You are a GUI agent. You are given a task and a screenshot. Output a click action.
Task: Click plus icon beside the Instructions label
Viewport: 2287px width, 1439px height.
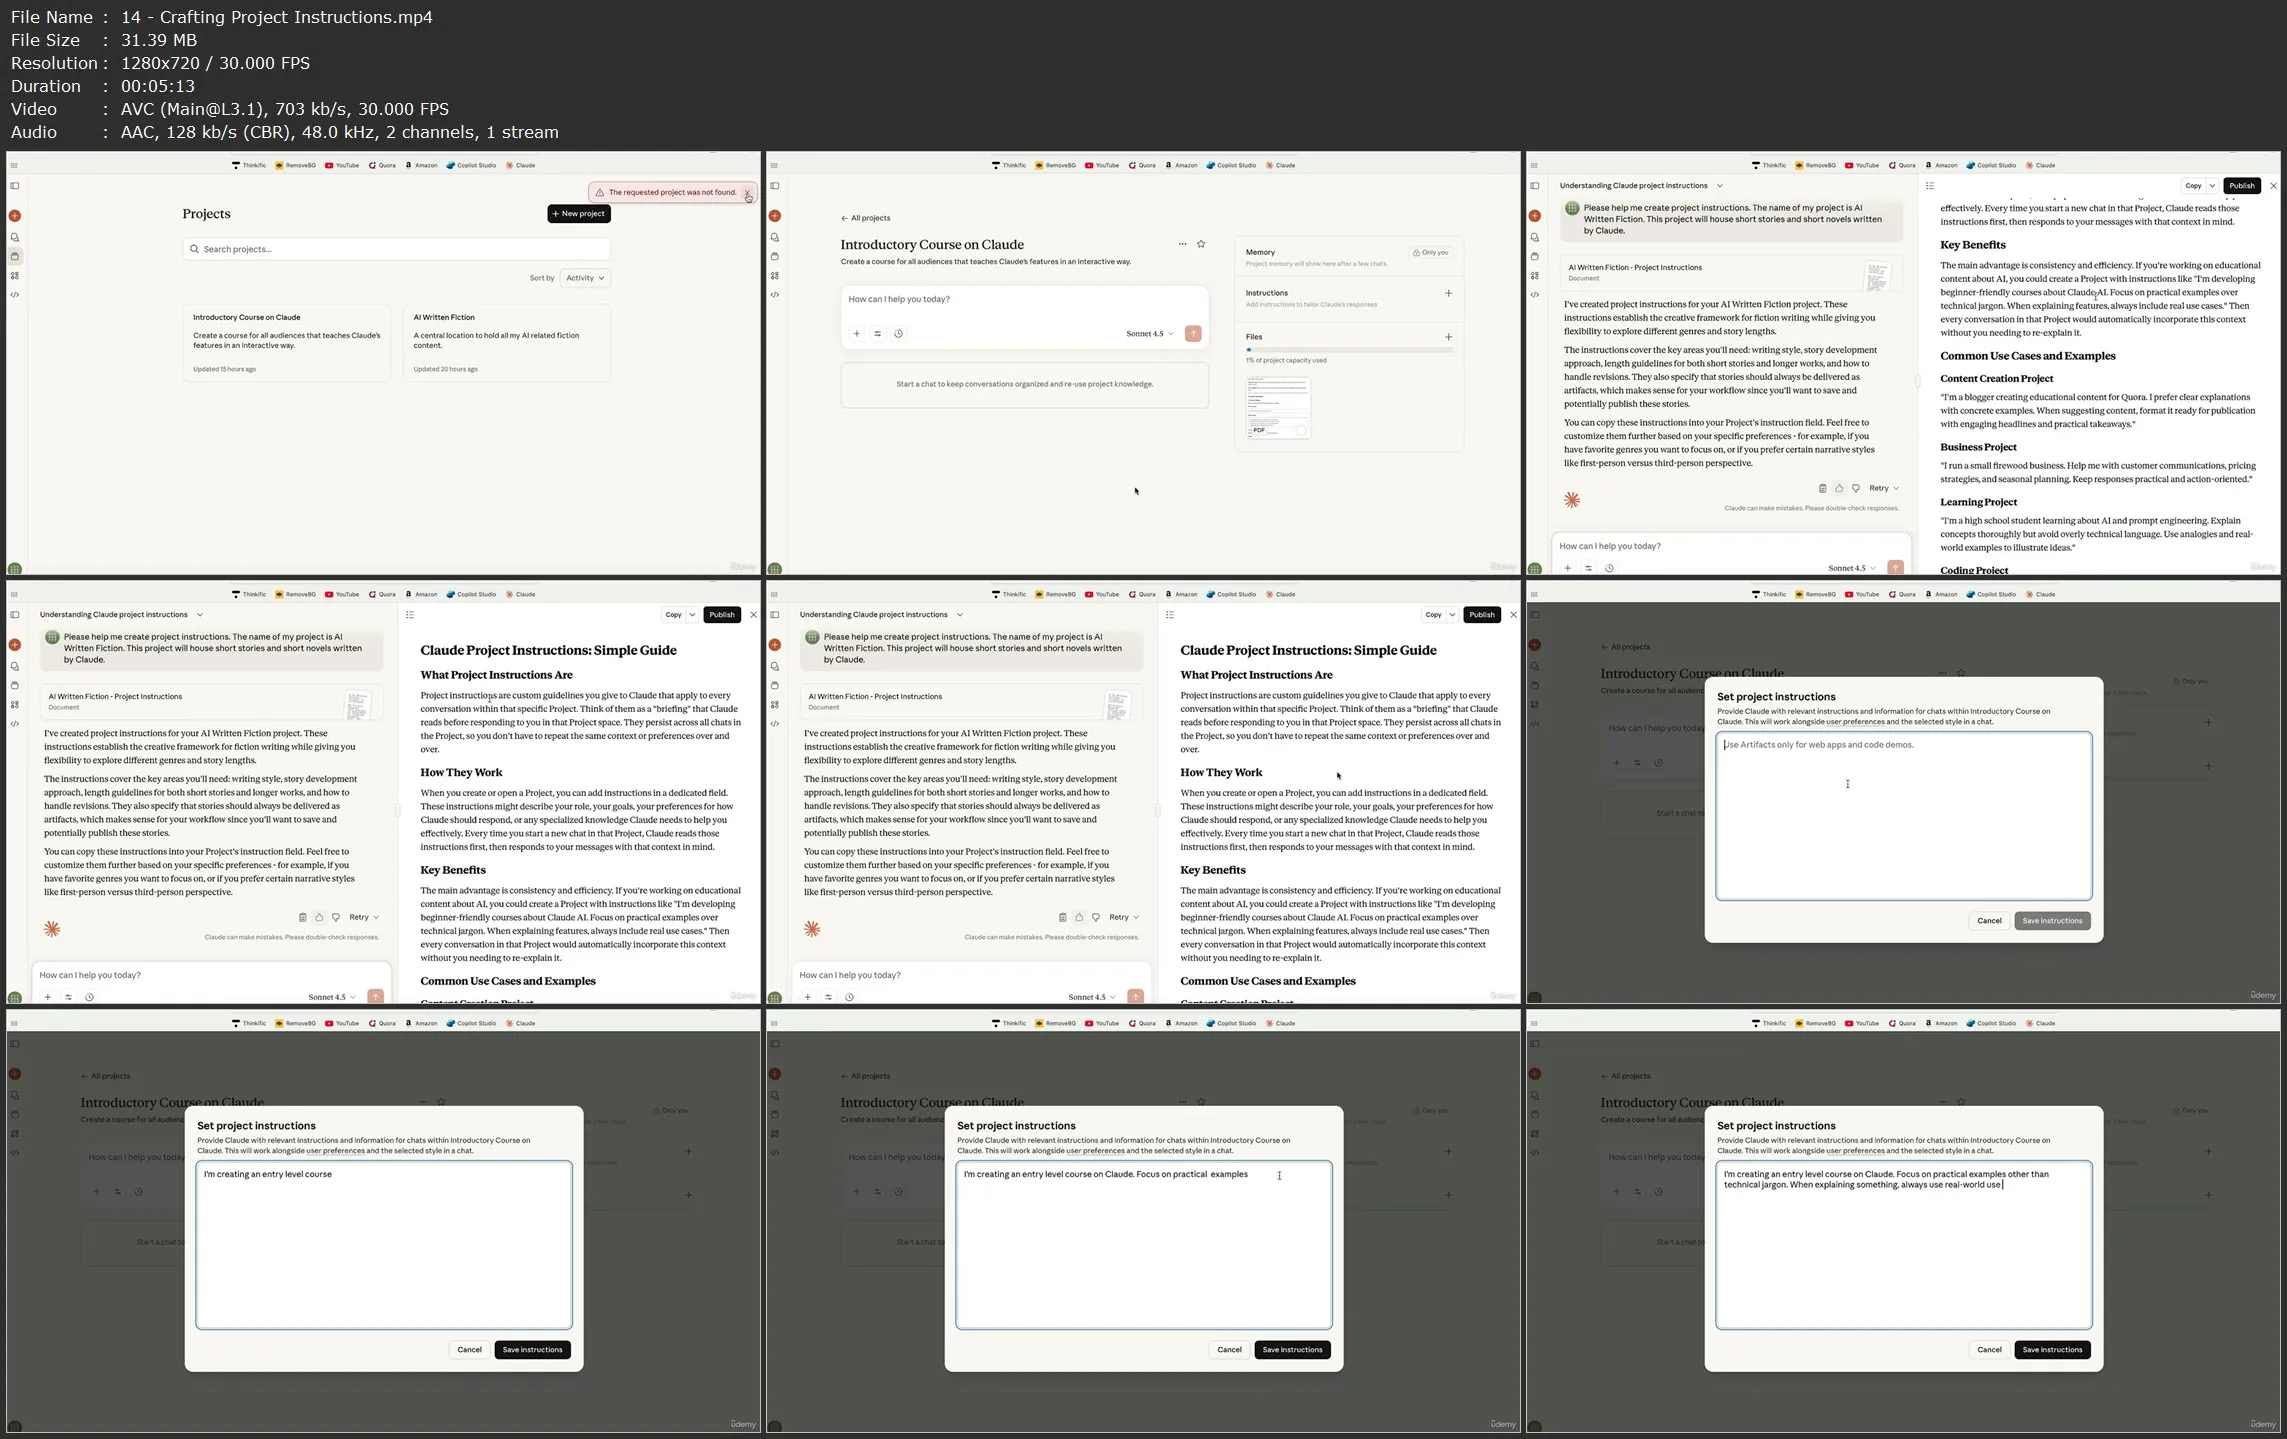click(1448, 293)
